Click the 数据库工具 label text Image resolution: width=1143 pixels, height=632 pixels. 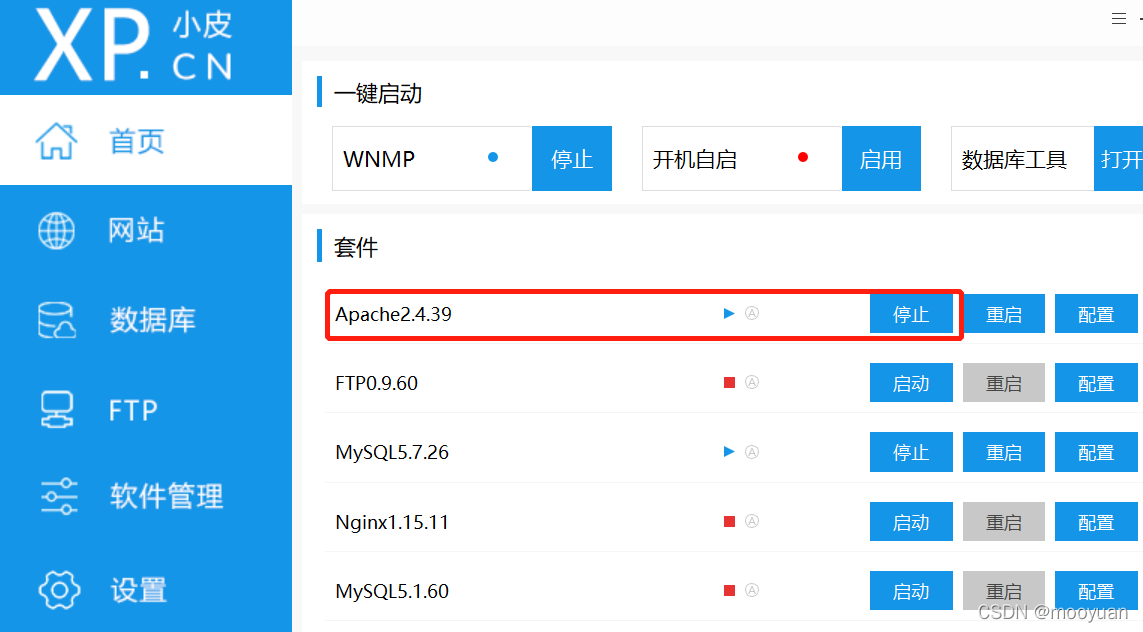pyautogui.click(x=1014, y=159)
